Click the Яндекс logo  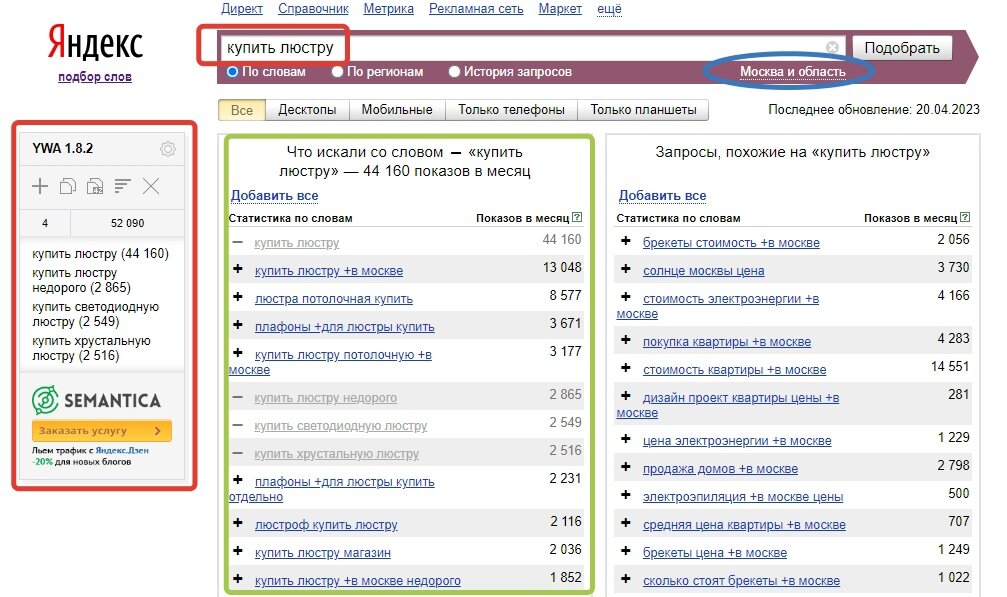click(95, 43)
